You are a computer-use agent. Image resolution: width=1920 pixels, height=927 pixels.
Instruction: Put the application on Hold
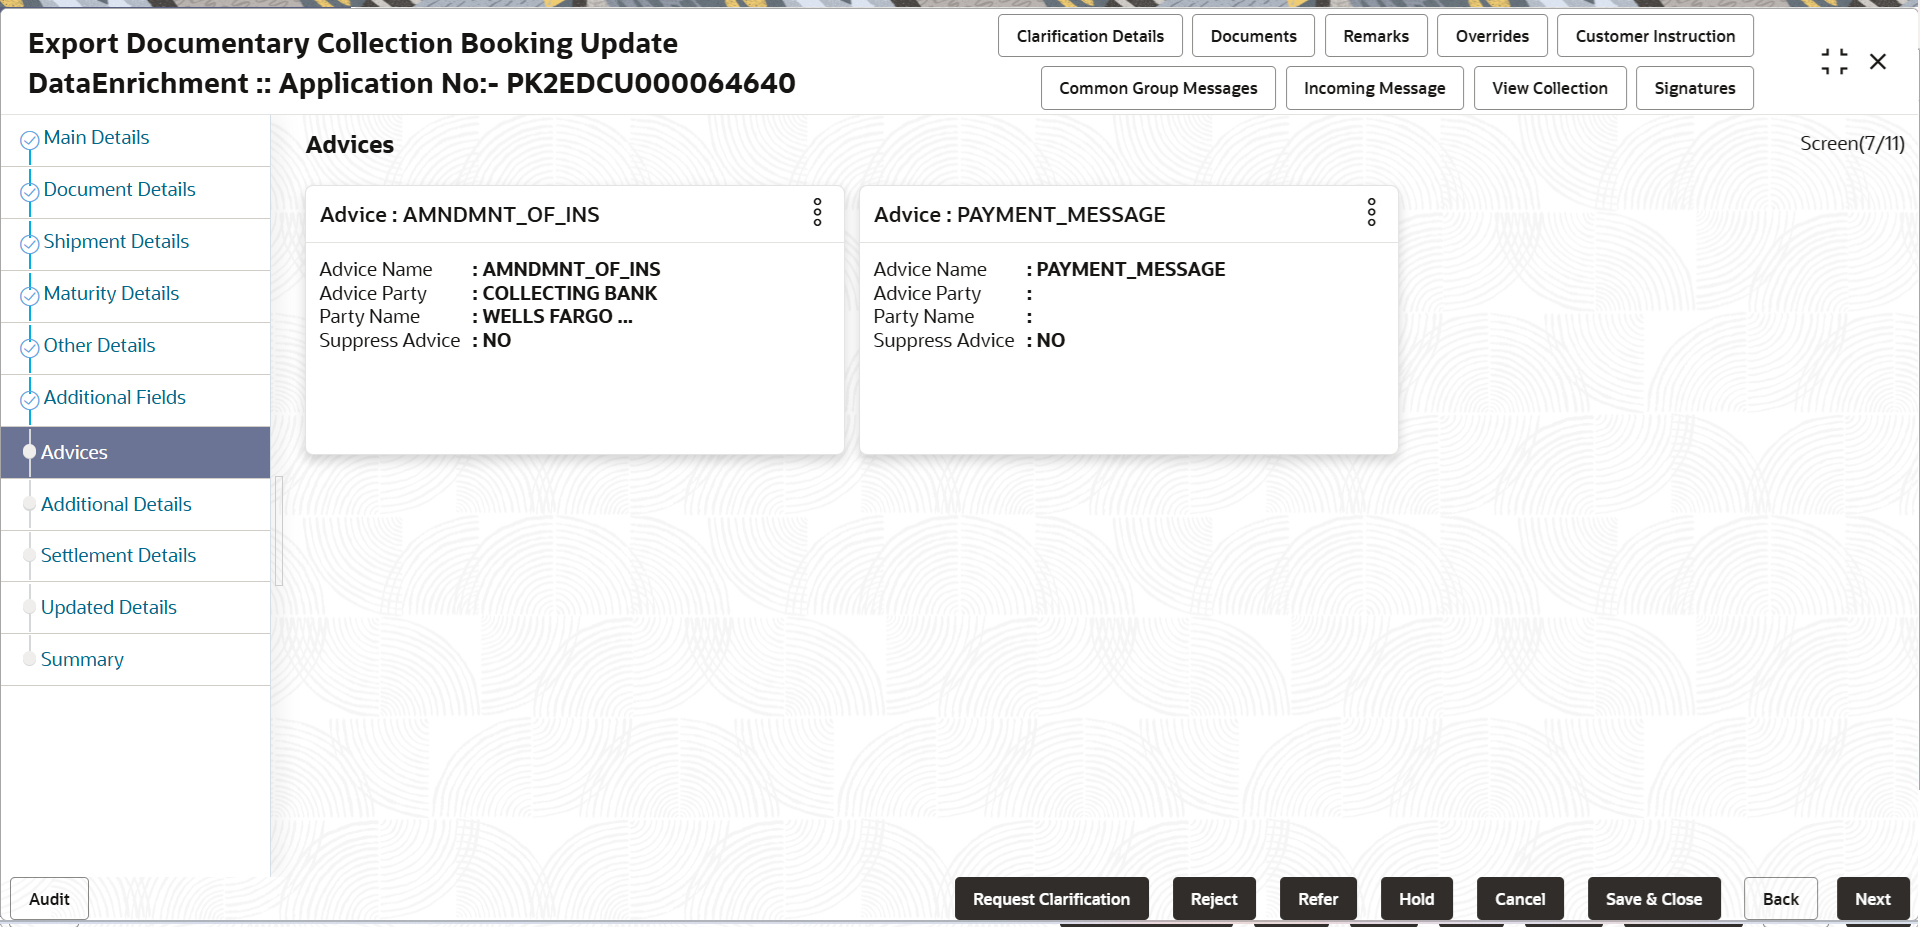[x=1416, y=899]
